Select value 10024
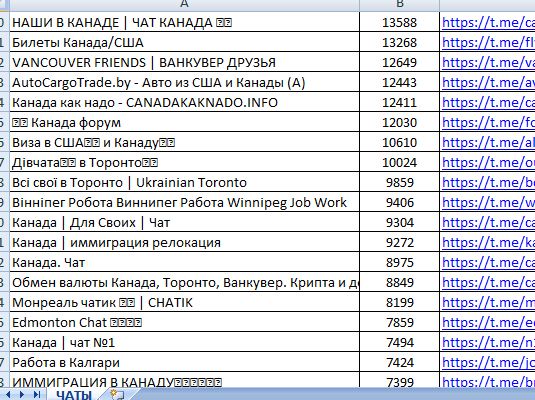The image size is (535, 400). pyautogui.click(x=400, y=162)
